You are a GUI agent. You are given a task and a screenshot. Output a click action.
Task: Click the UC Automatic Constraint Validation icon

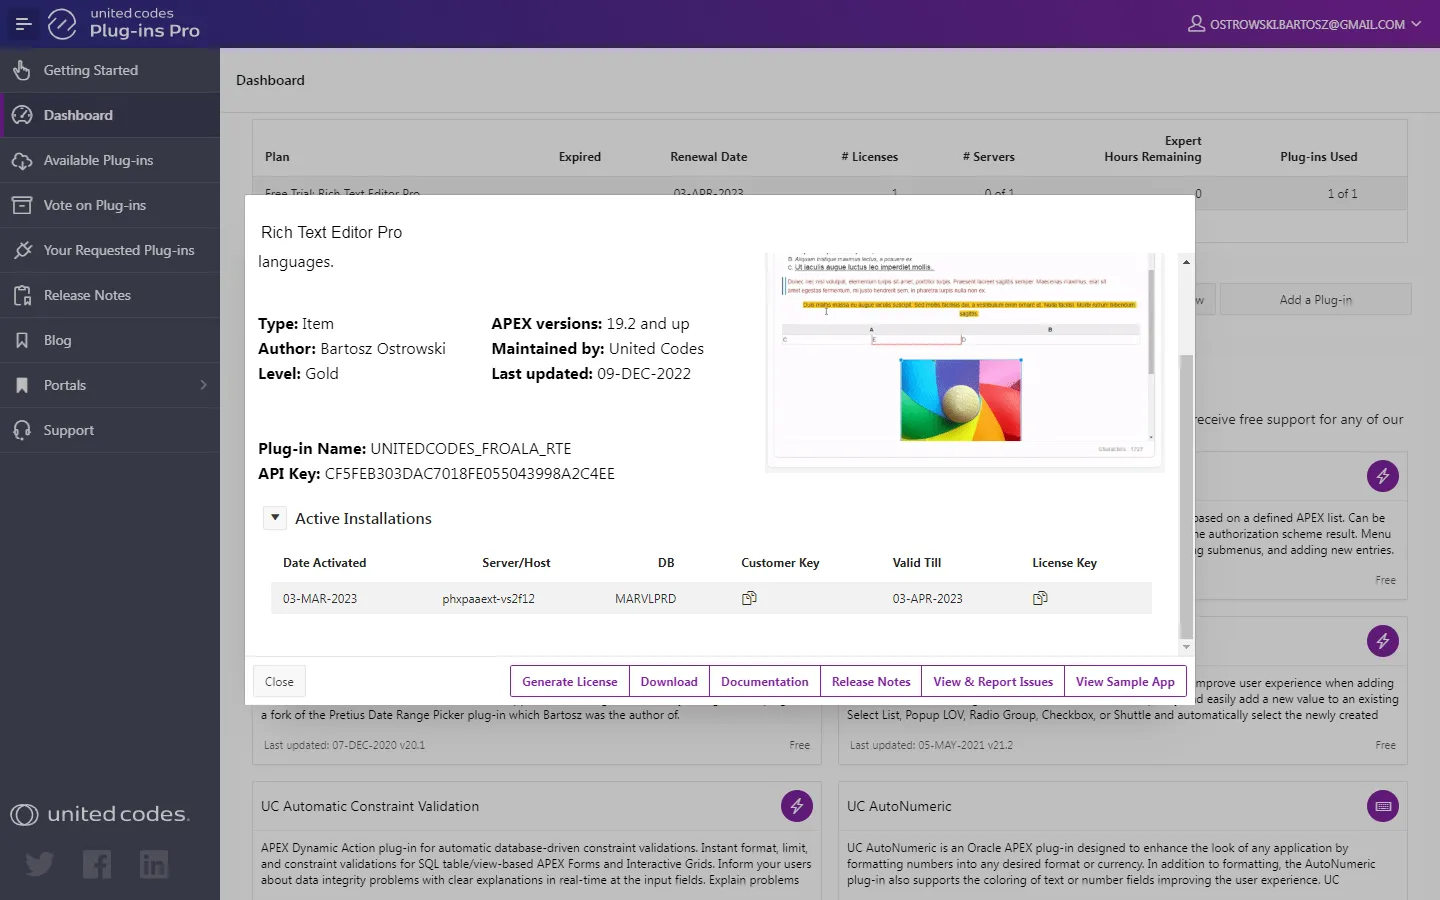click(x=797, y=806)
